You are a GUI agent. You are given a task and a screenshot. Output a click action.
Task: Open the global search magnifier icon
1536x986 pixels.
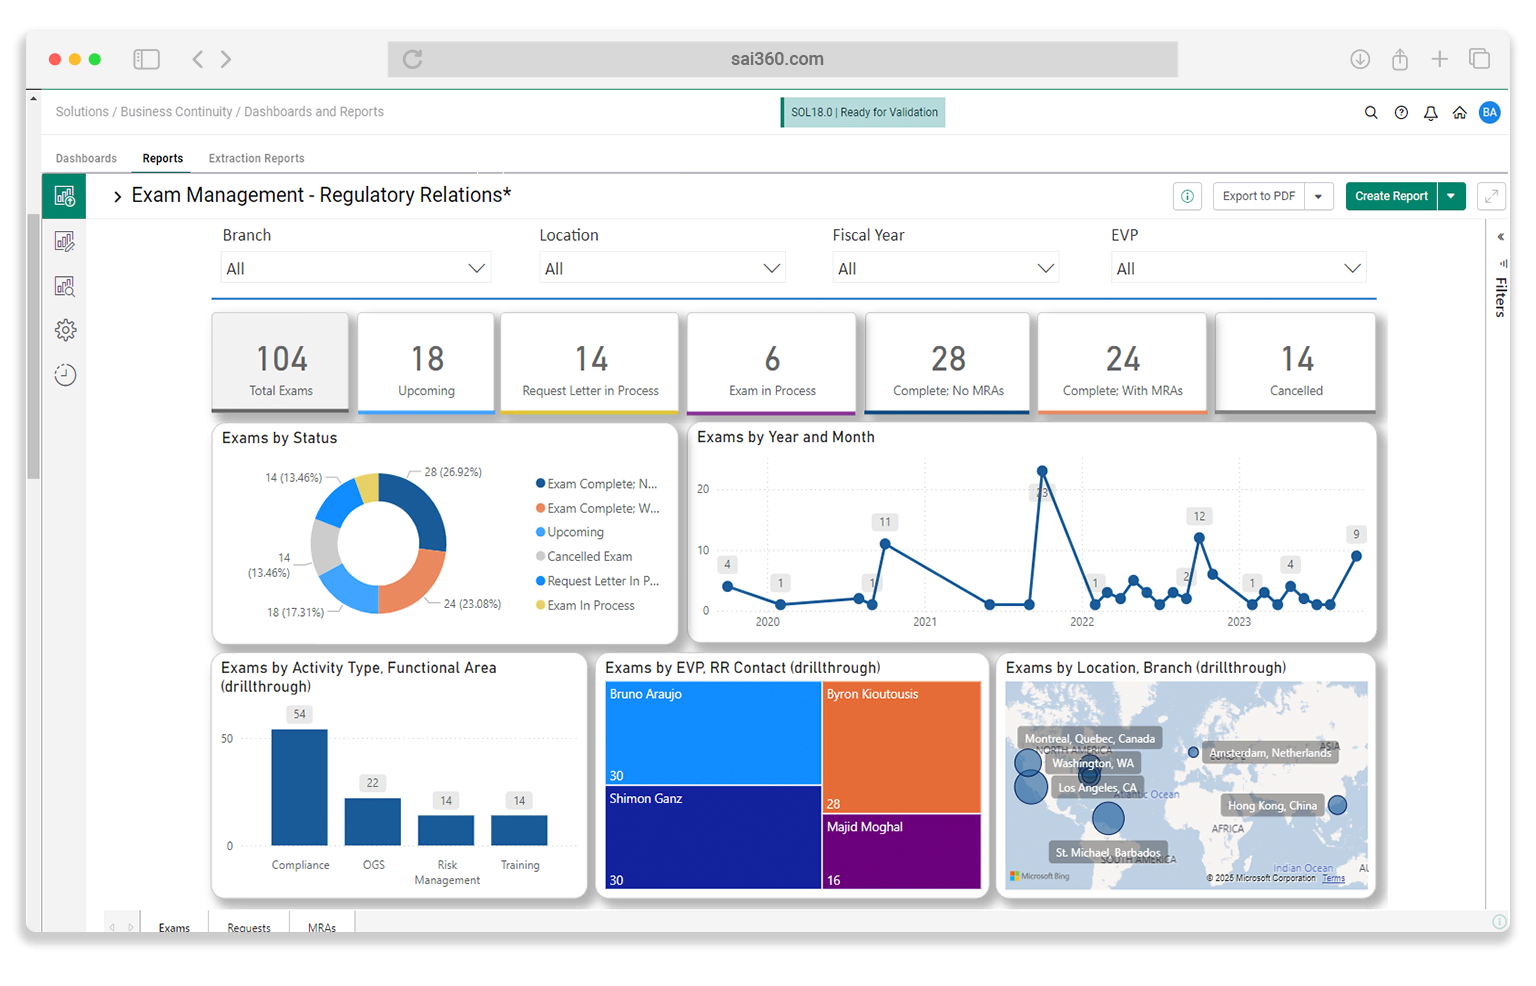pyautogui.click(x=1371, y=112)
